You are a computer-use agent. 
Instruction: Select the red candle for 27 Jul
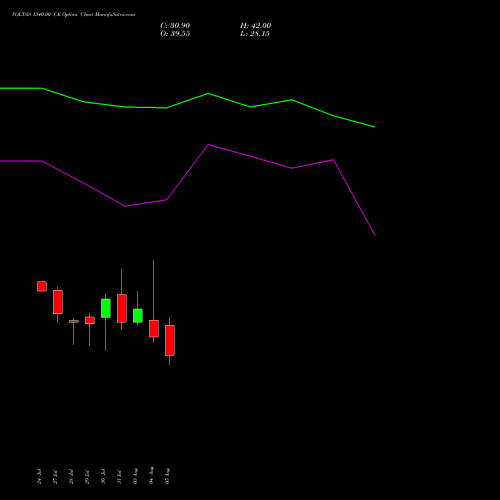point(58,302)
